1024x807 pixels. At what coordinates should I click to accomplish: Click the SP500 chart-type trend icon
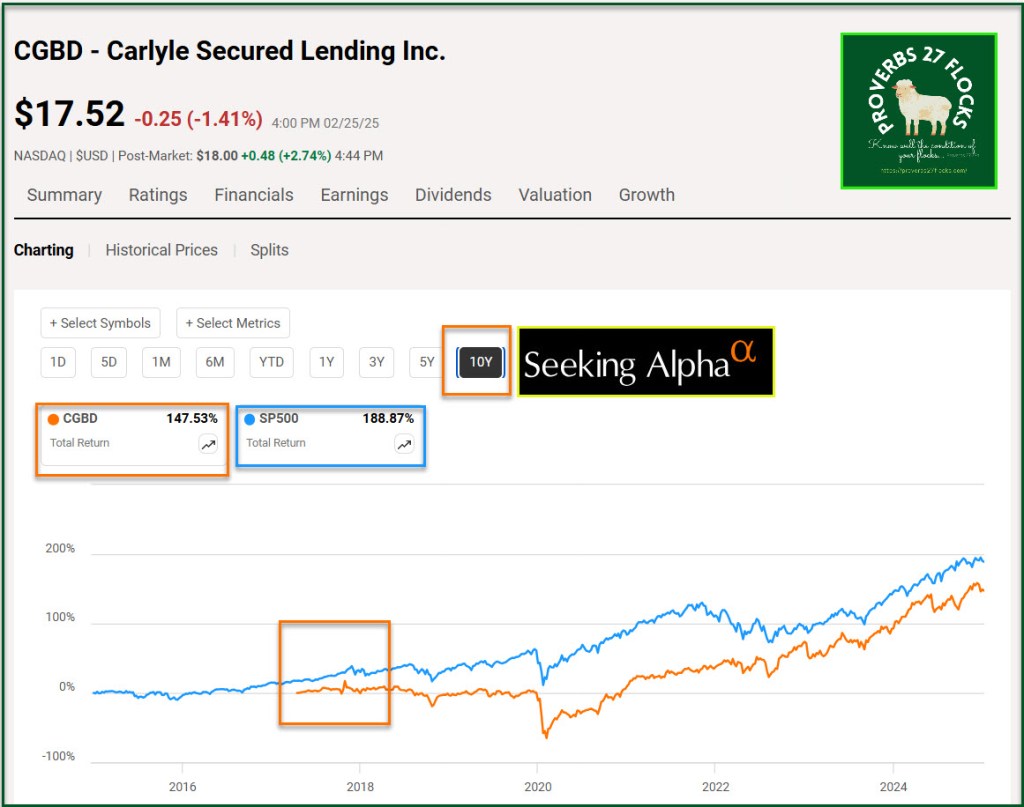coord(404,445)
